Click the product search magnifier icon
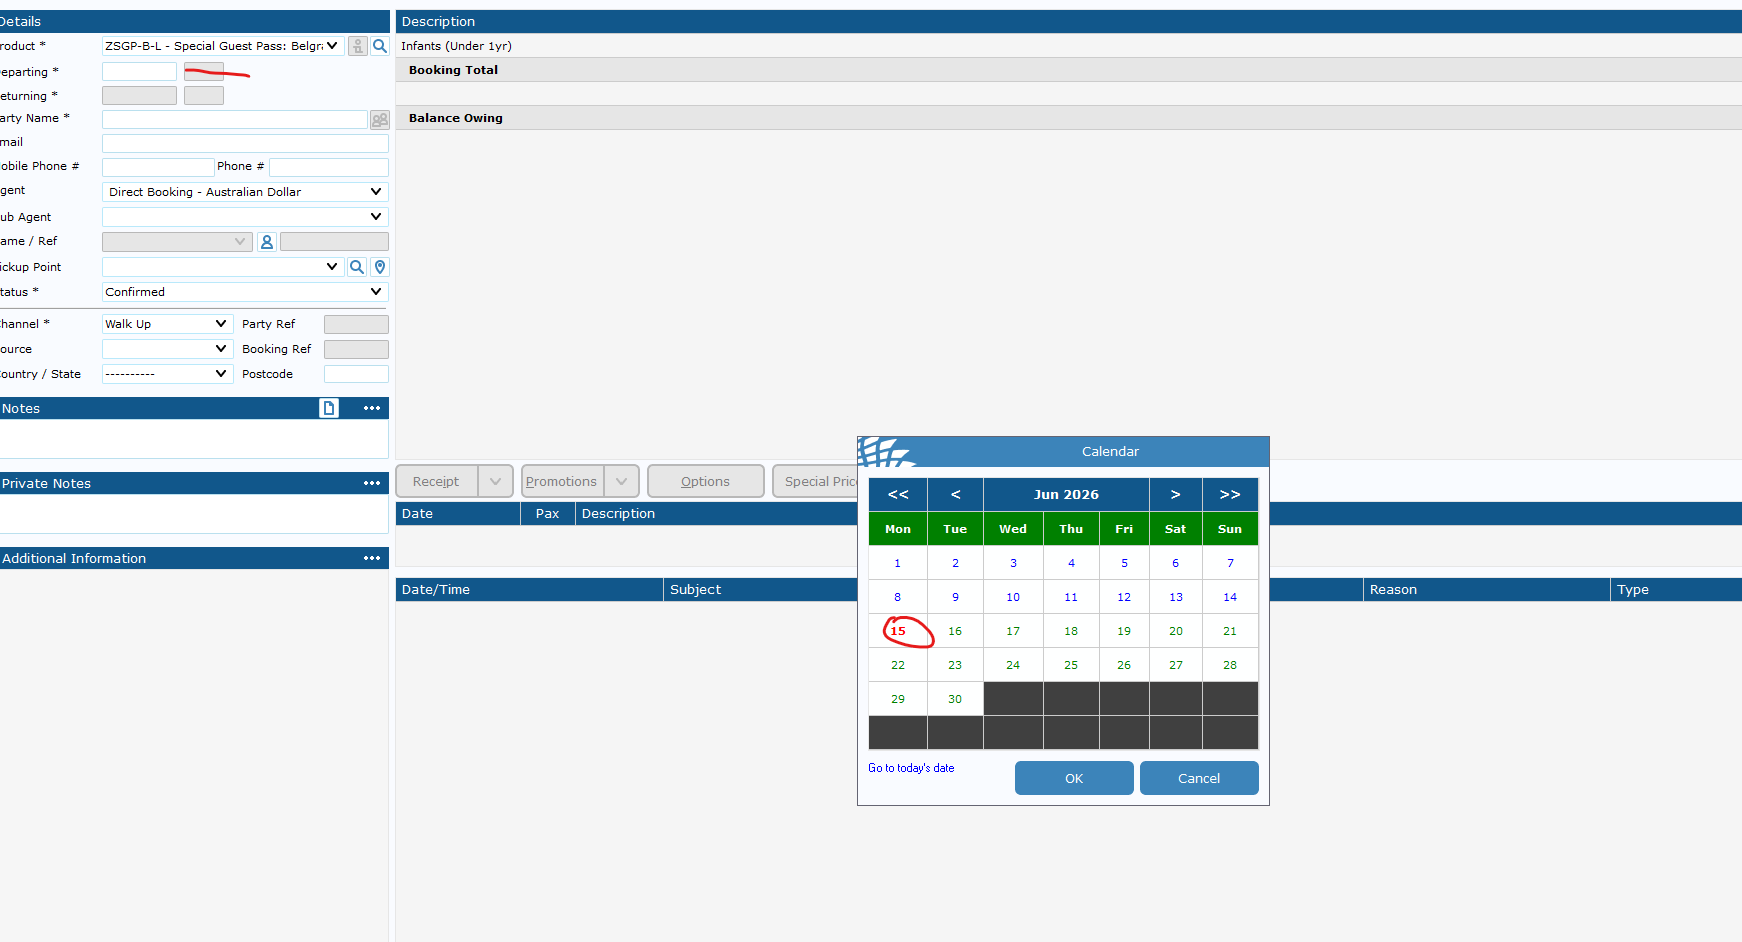1742x942 pixels. click(x=380, y=46)
